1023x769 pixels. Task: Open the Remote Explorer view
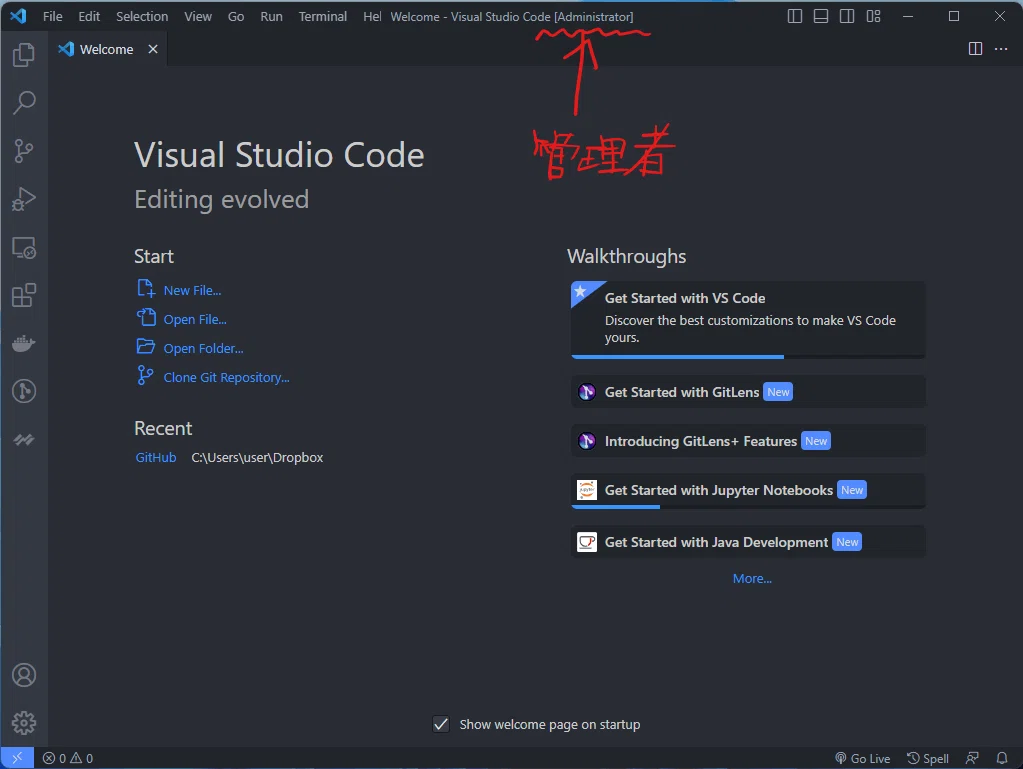(24, 248)
